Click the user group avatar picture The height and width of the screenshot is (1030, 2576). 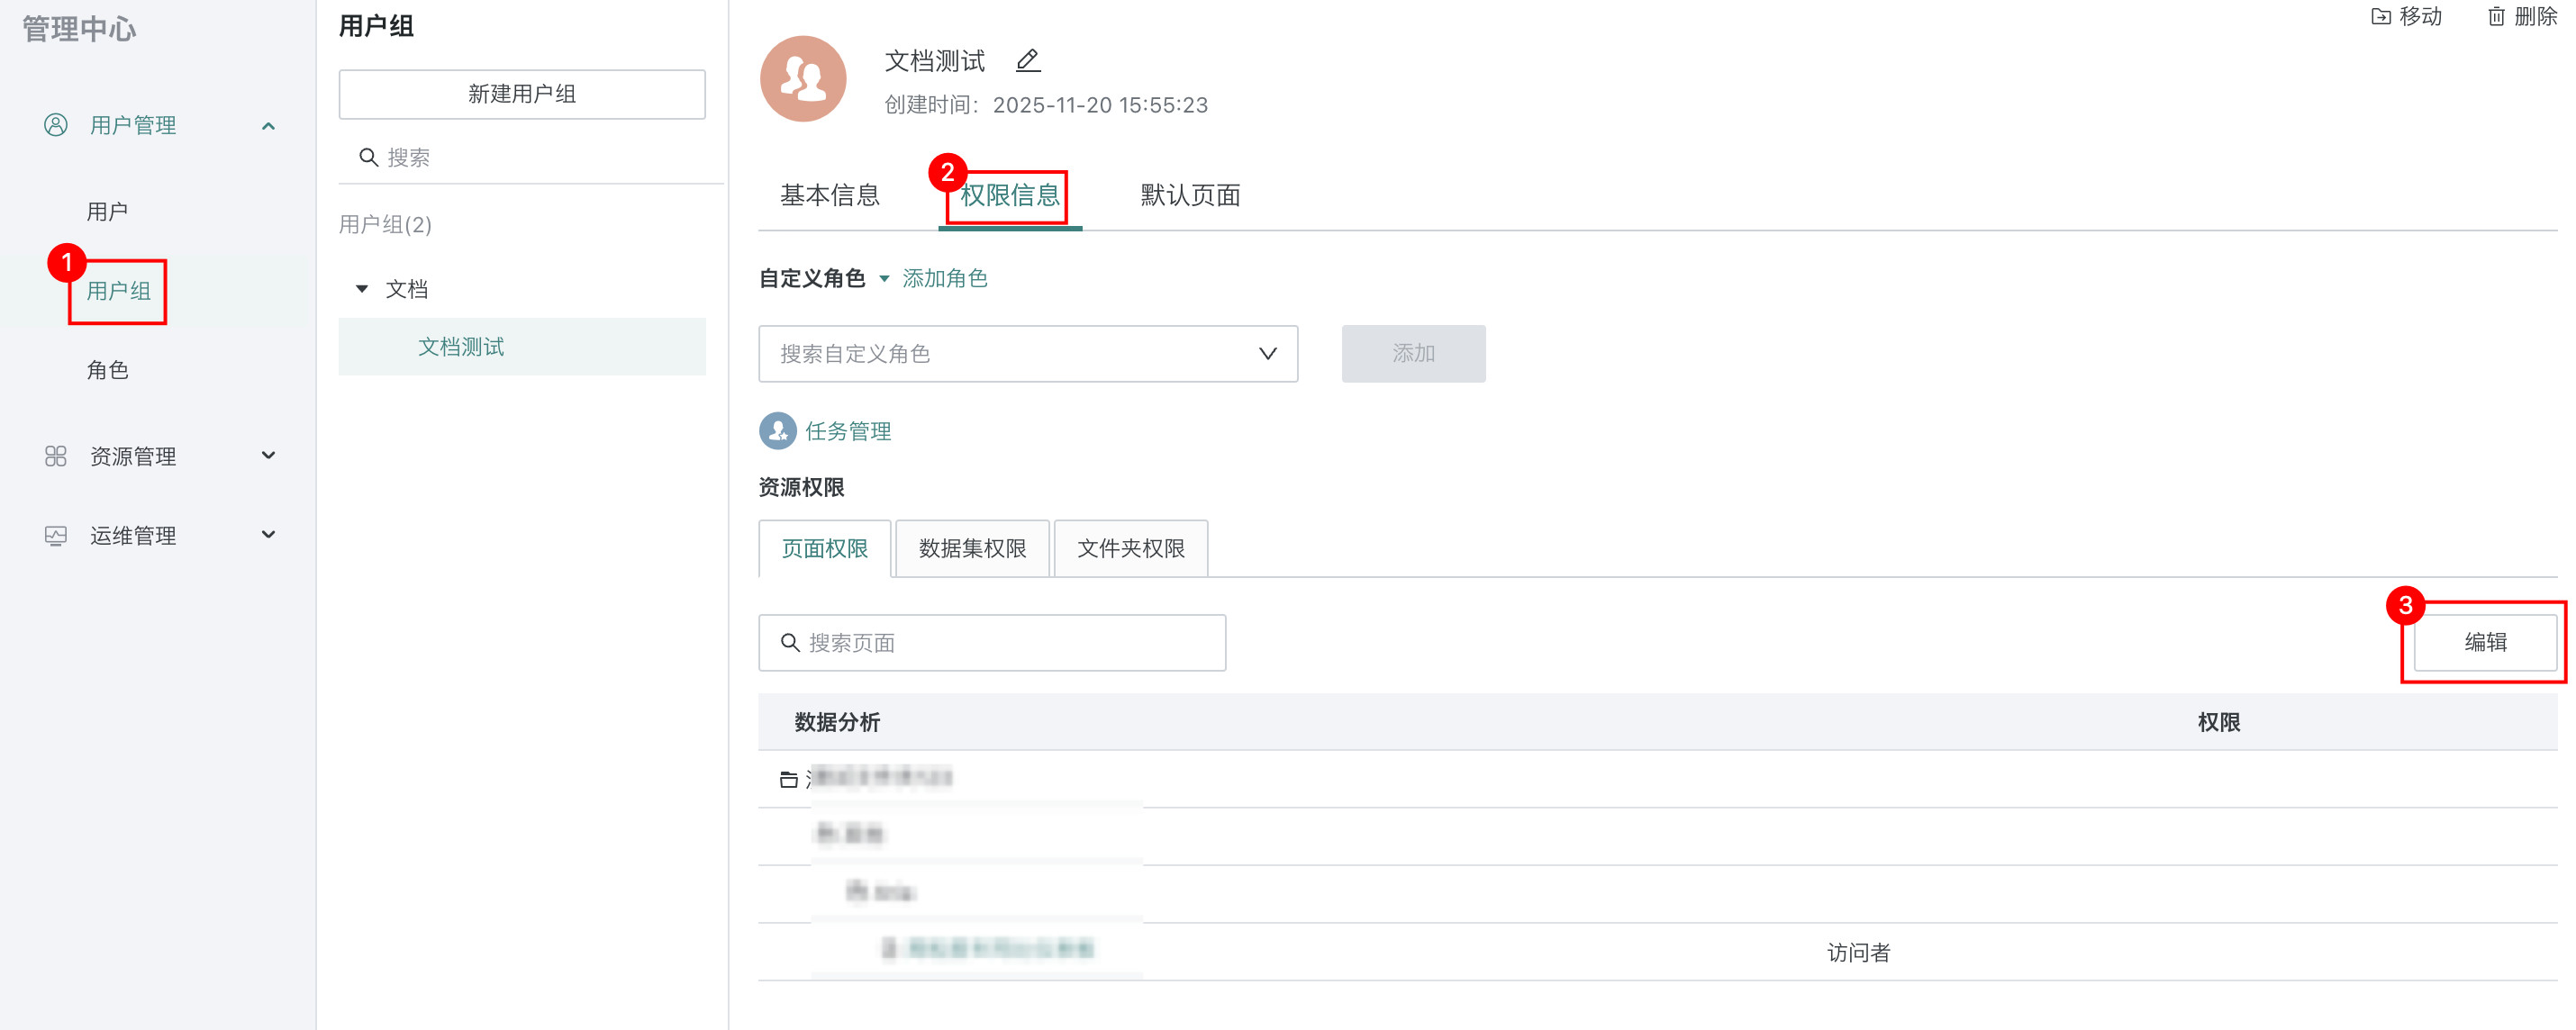coord(803,79)
